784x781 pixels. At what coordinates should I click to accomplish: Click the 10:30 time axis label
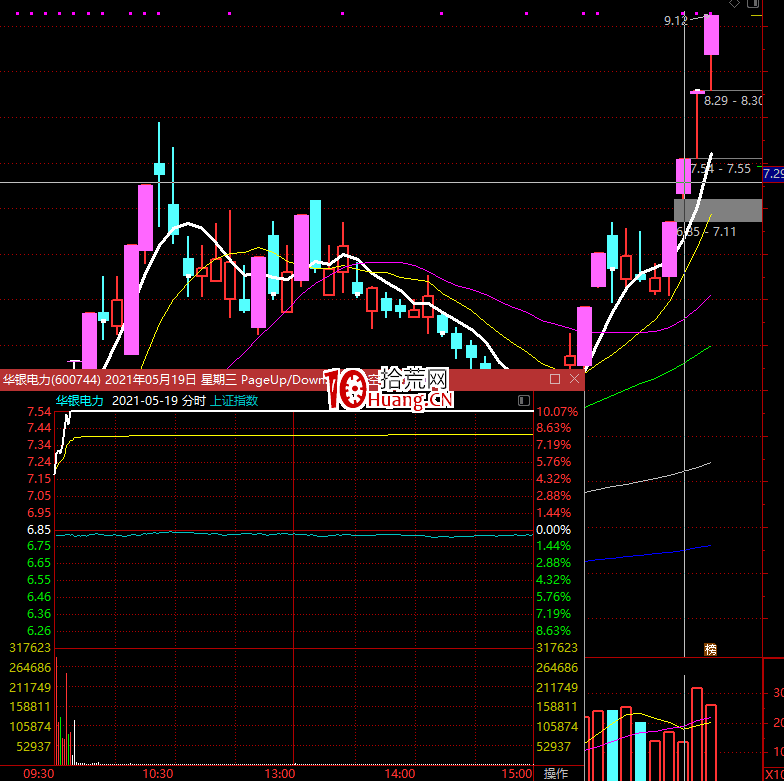(158, 774)
